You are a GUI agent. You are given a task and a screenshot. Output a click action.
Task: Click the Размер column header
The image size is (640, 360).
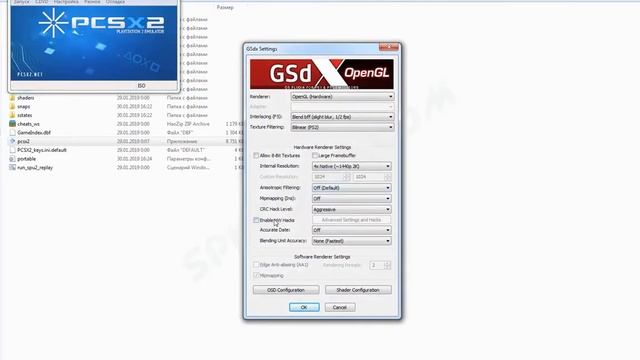[x=225, y=7]
